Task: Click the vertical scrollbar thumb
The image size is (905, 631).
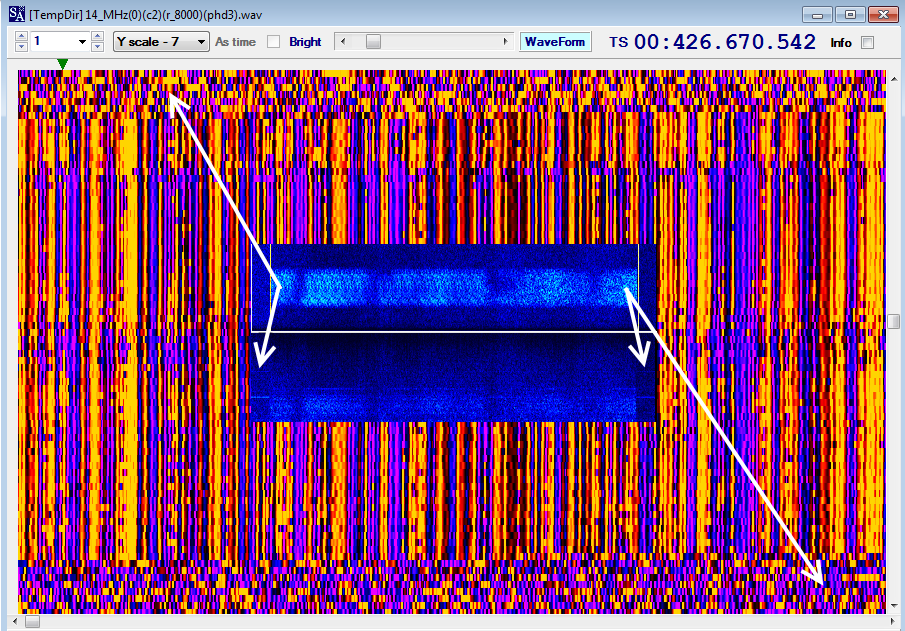Action: (893, 321)
